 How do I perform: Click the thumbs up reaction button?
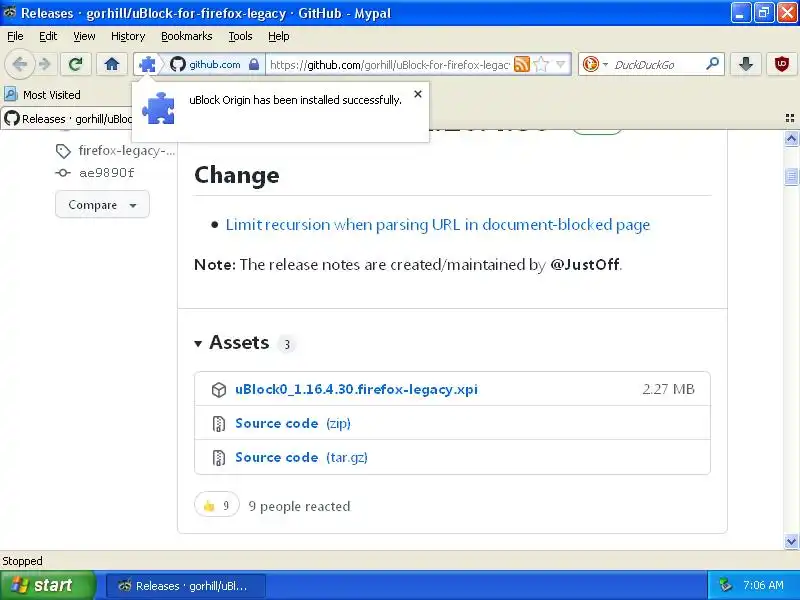point(216,506)
